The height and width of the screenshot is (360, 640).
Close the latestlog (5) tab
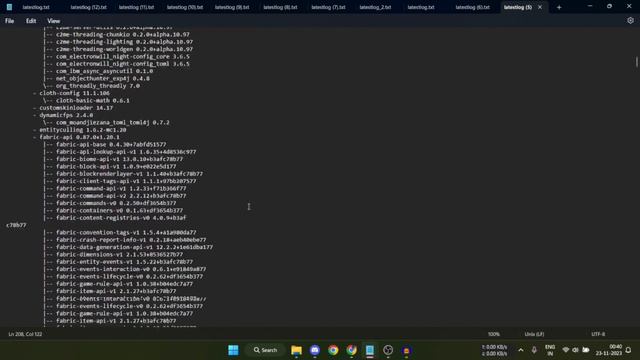point(540,7)
